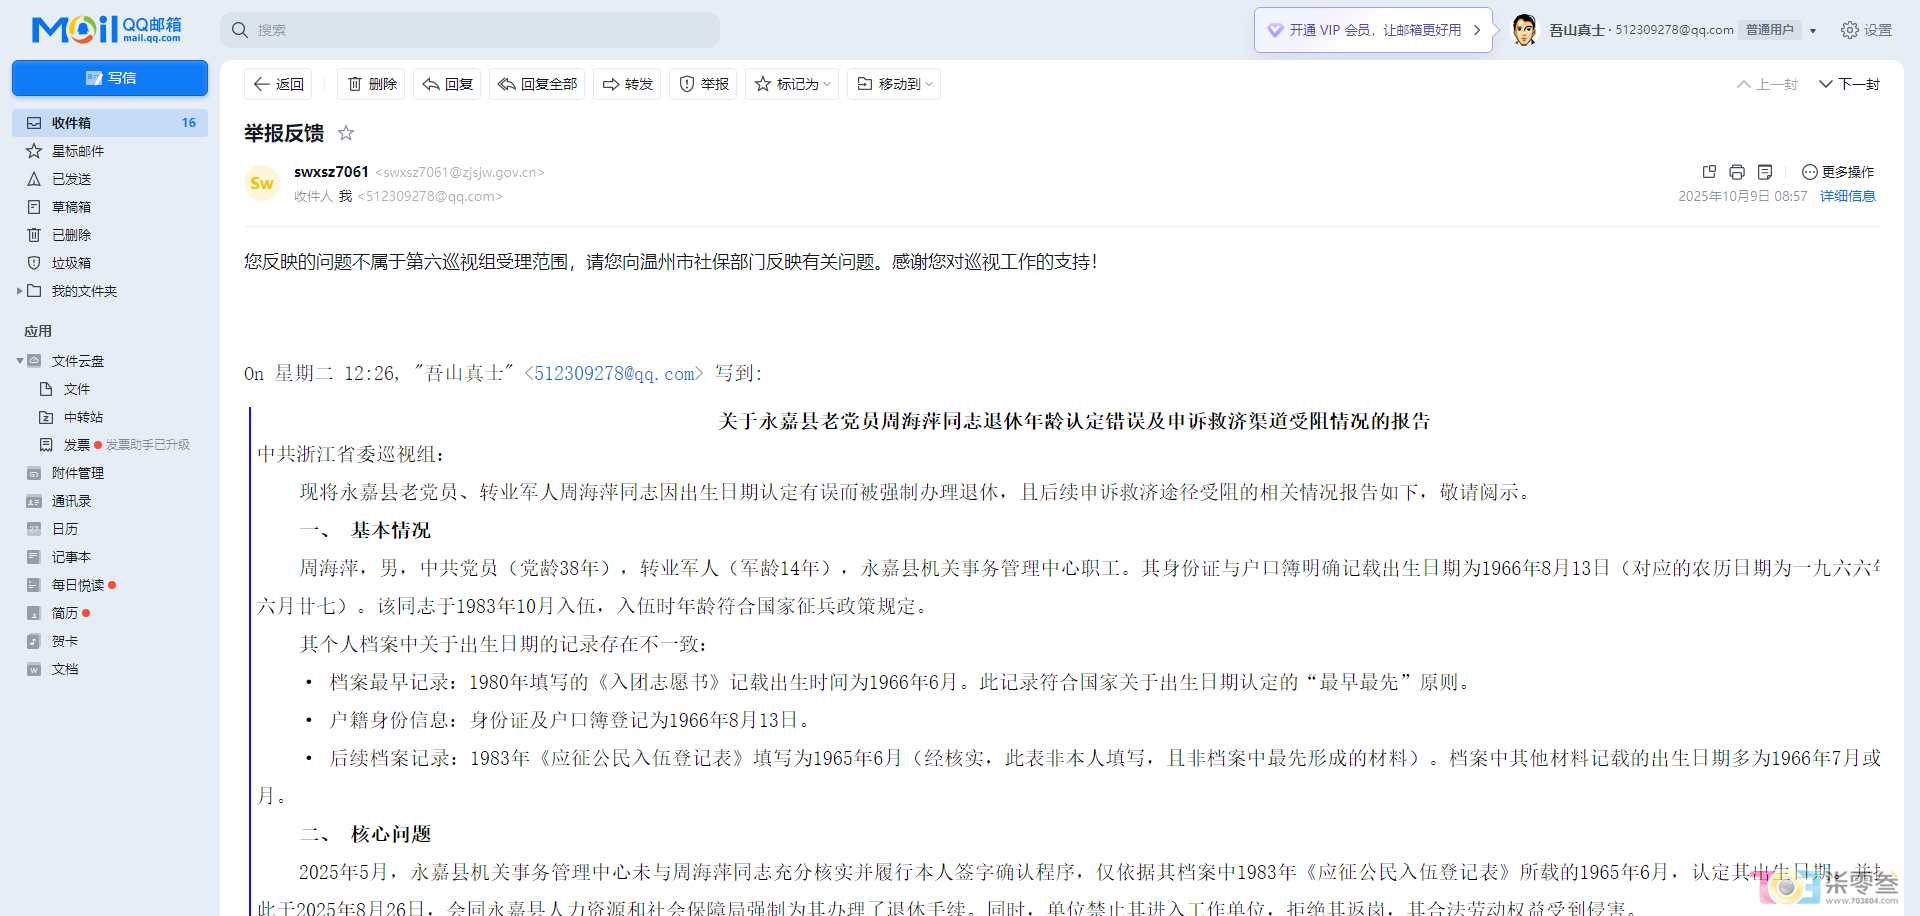The image size is (1920, 916).
Task: Pop out the email into a new window
Action: [1708, 172]
